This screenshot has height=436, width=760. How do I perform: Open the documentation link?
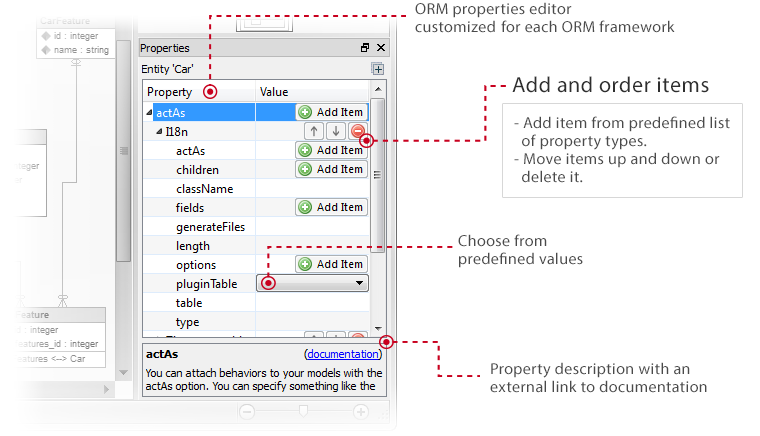pyautogui.click(x=343, y=354)
